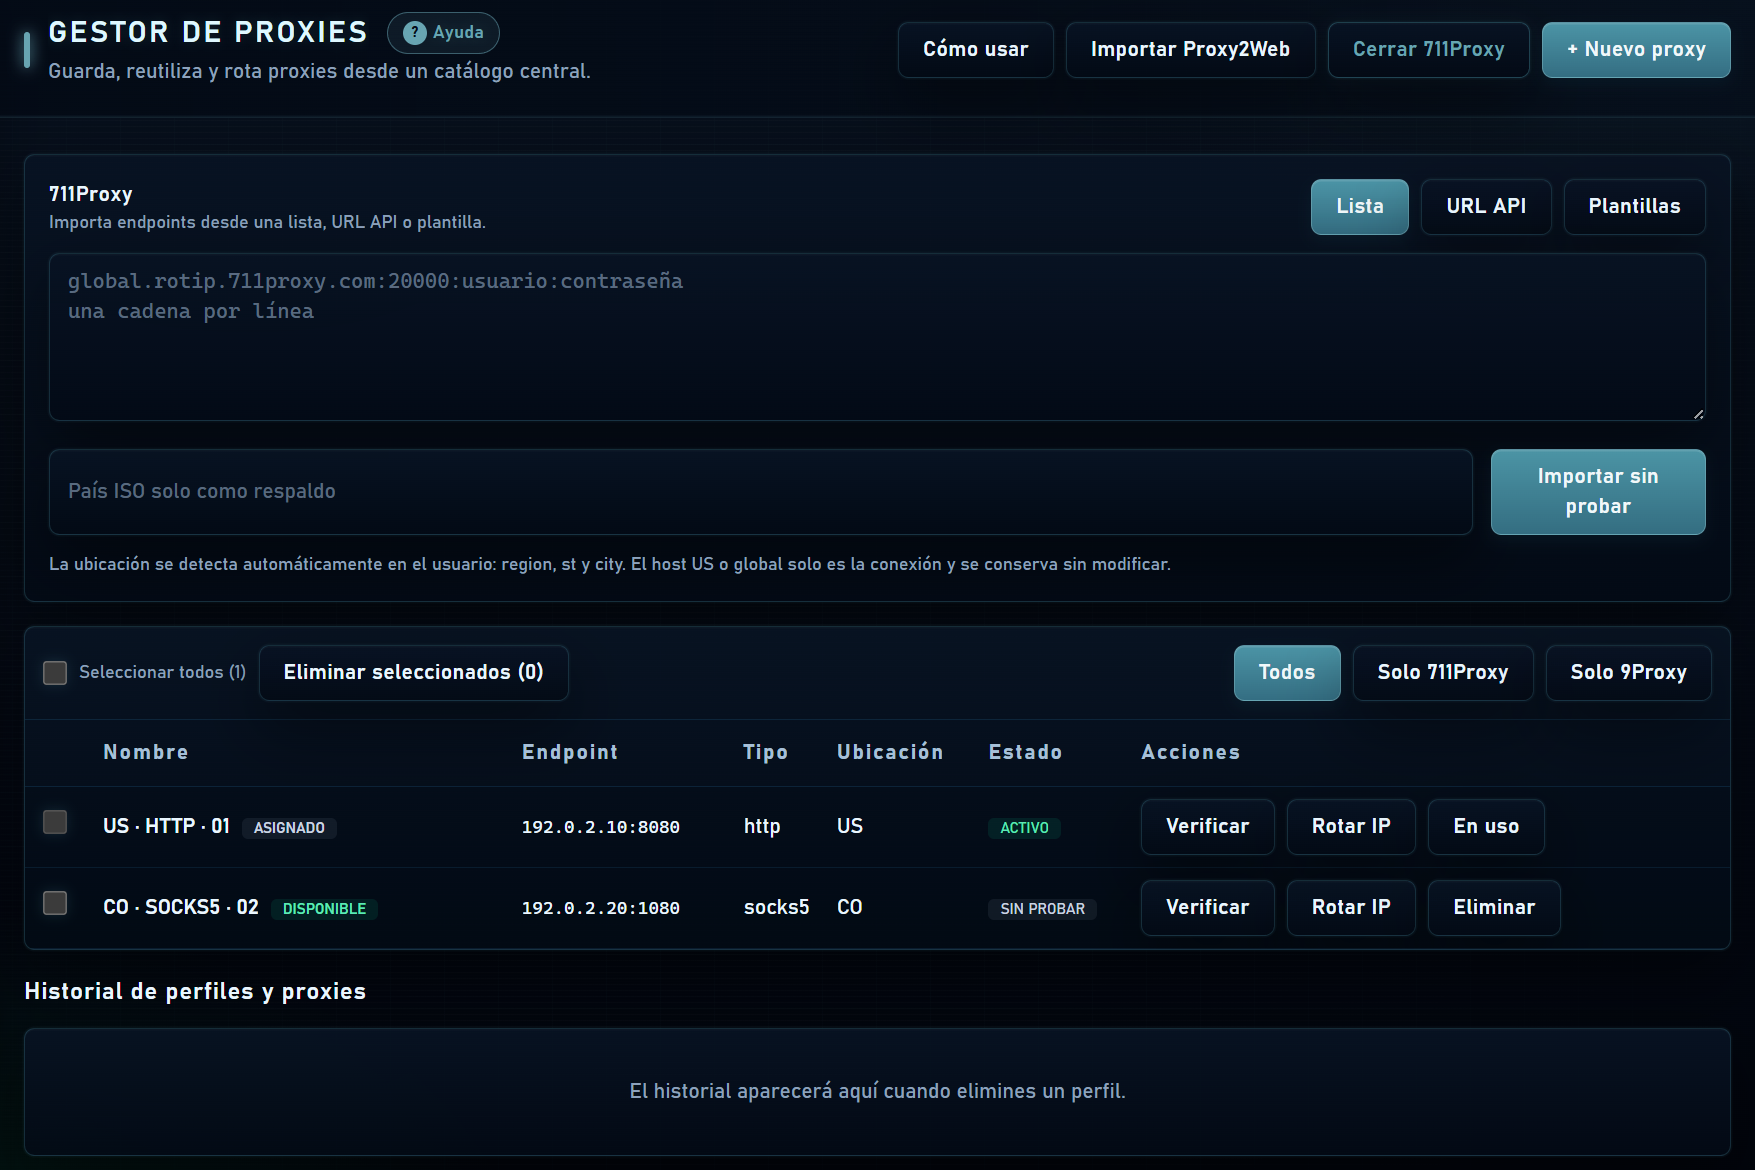
Task: Click Importar sin probar button
Action: point(1598,492)
